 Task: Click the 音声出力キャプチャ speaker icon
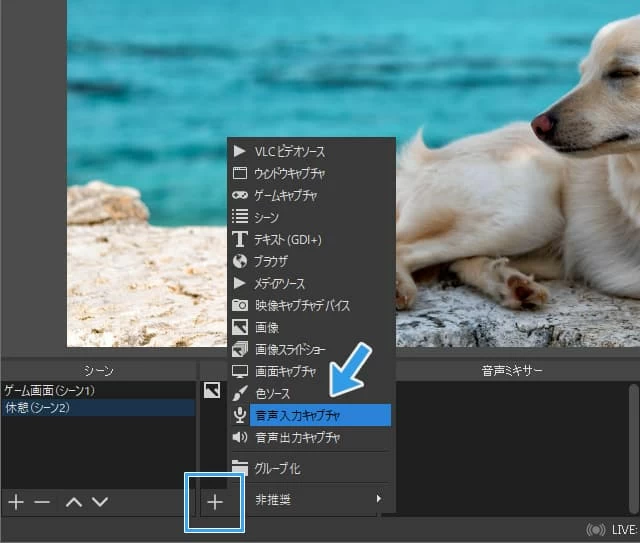point(240,437)
